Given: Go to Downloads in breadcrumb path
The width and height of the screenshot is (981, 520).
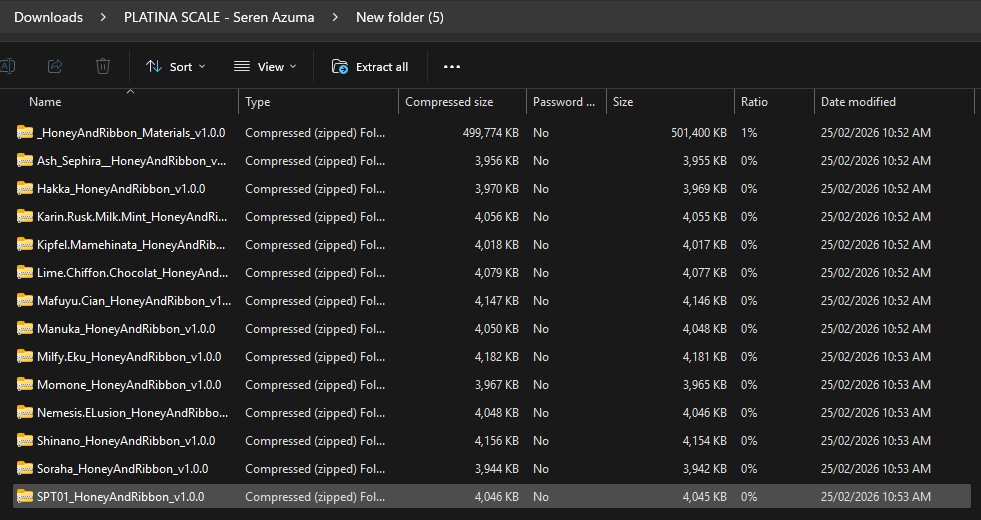Looking at the screenshot, I should (48, 18).
